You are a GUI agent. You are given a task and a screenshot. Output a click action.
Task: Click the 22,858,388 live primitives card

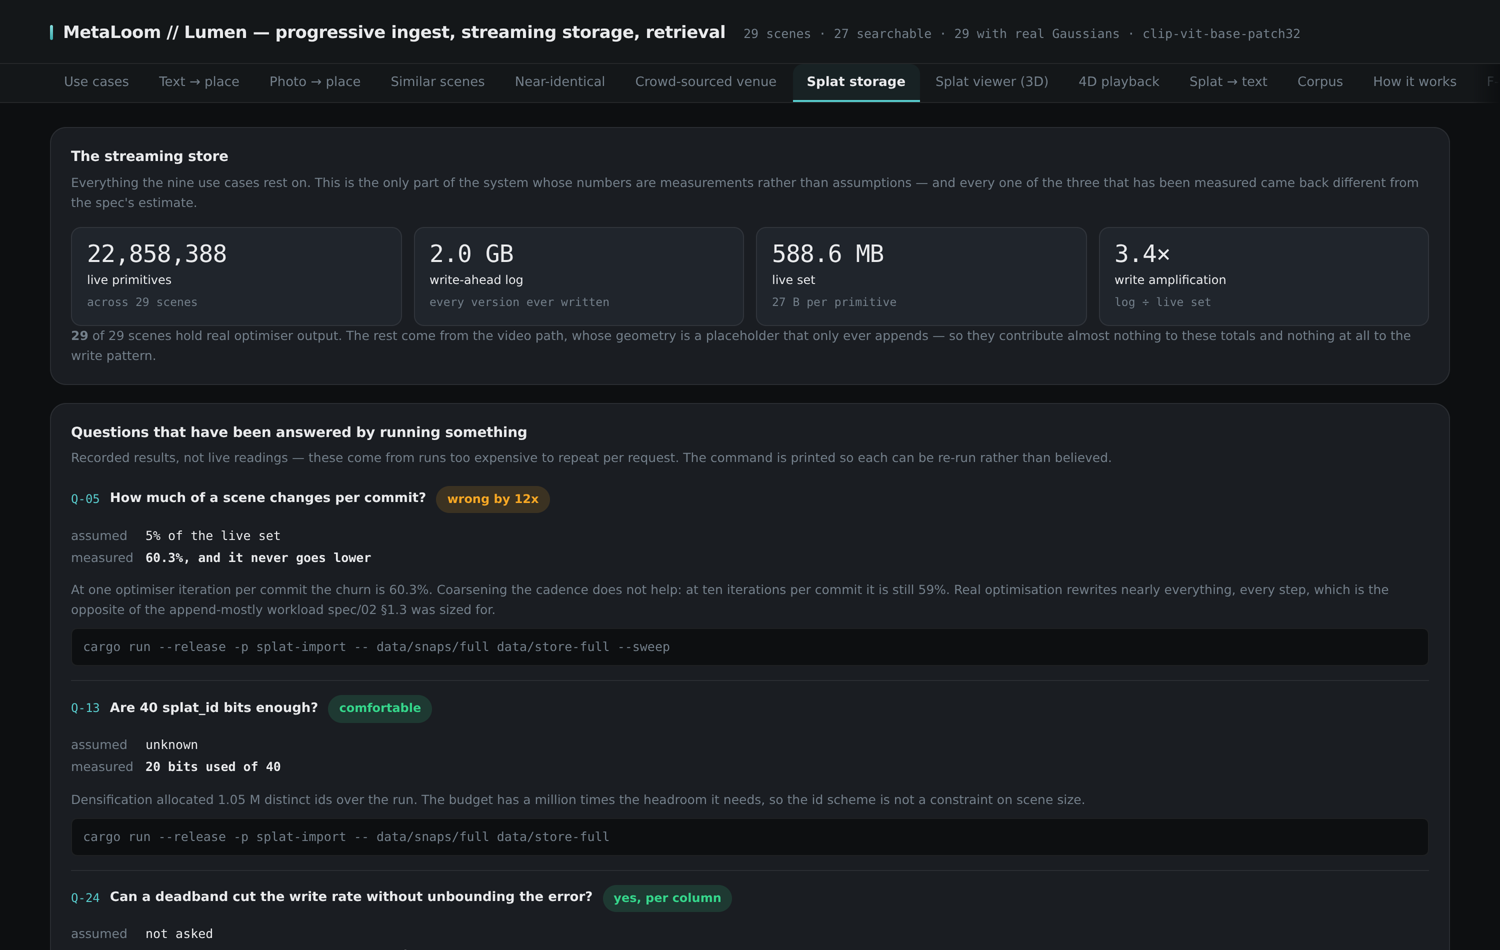click(236, 276)
